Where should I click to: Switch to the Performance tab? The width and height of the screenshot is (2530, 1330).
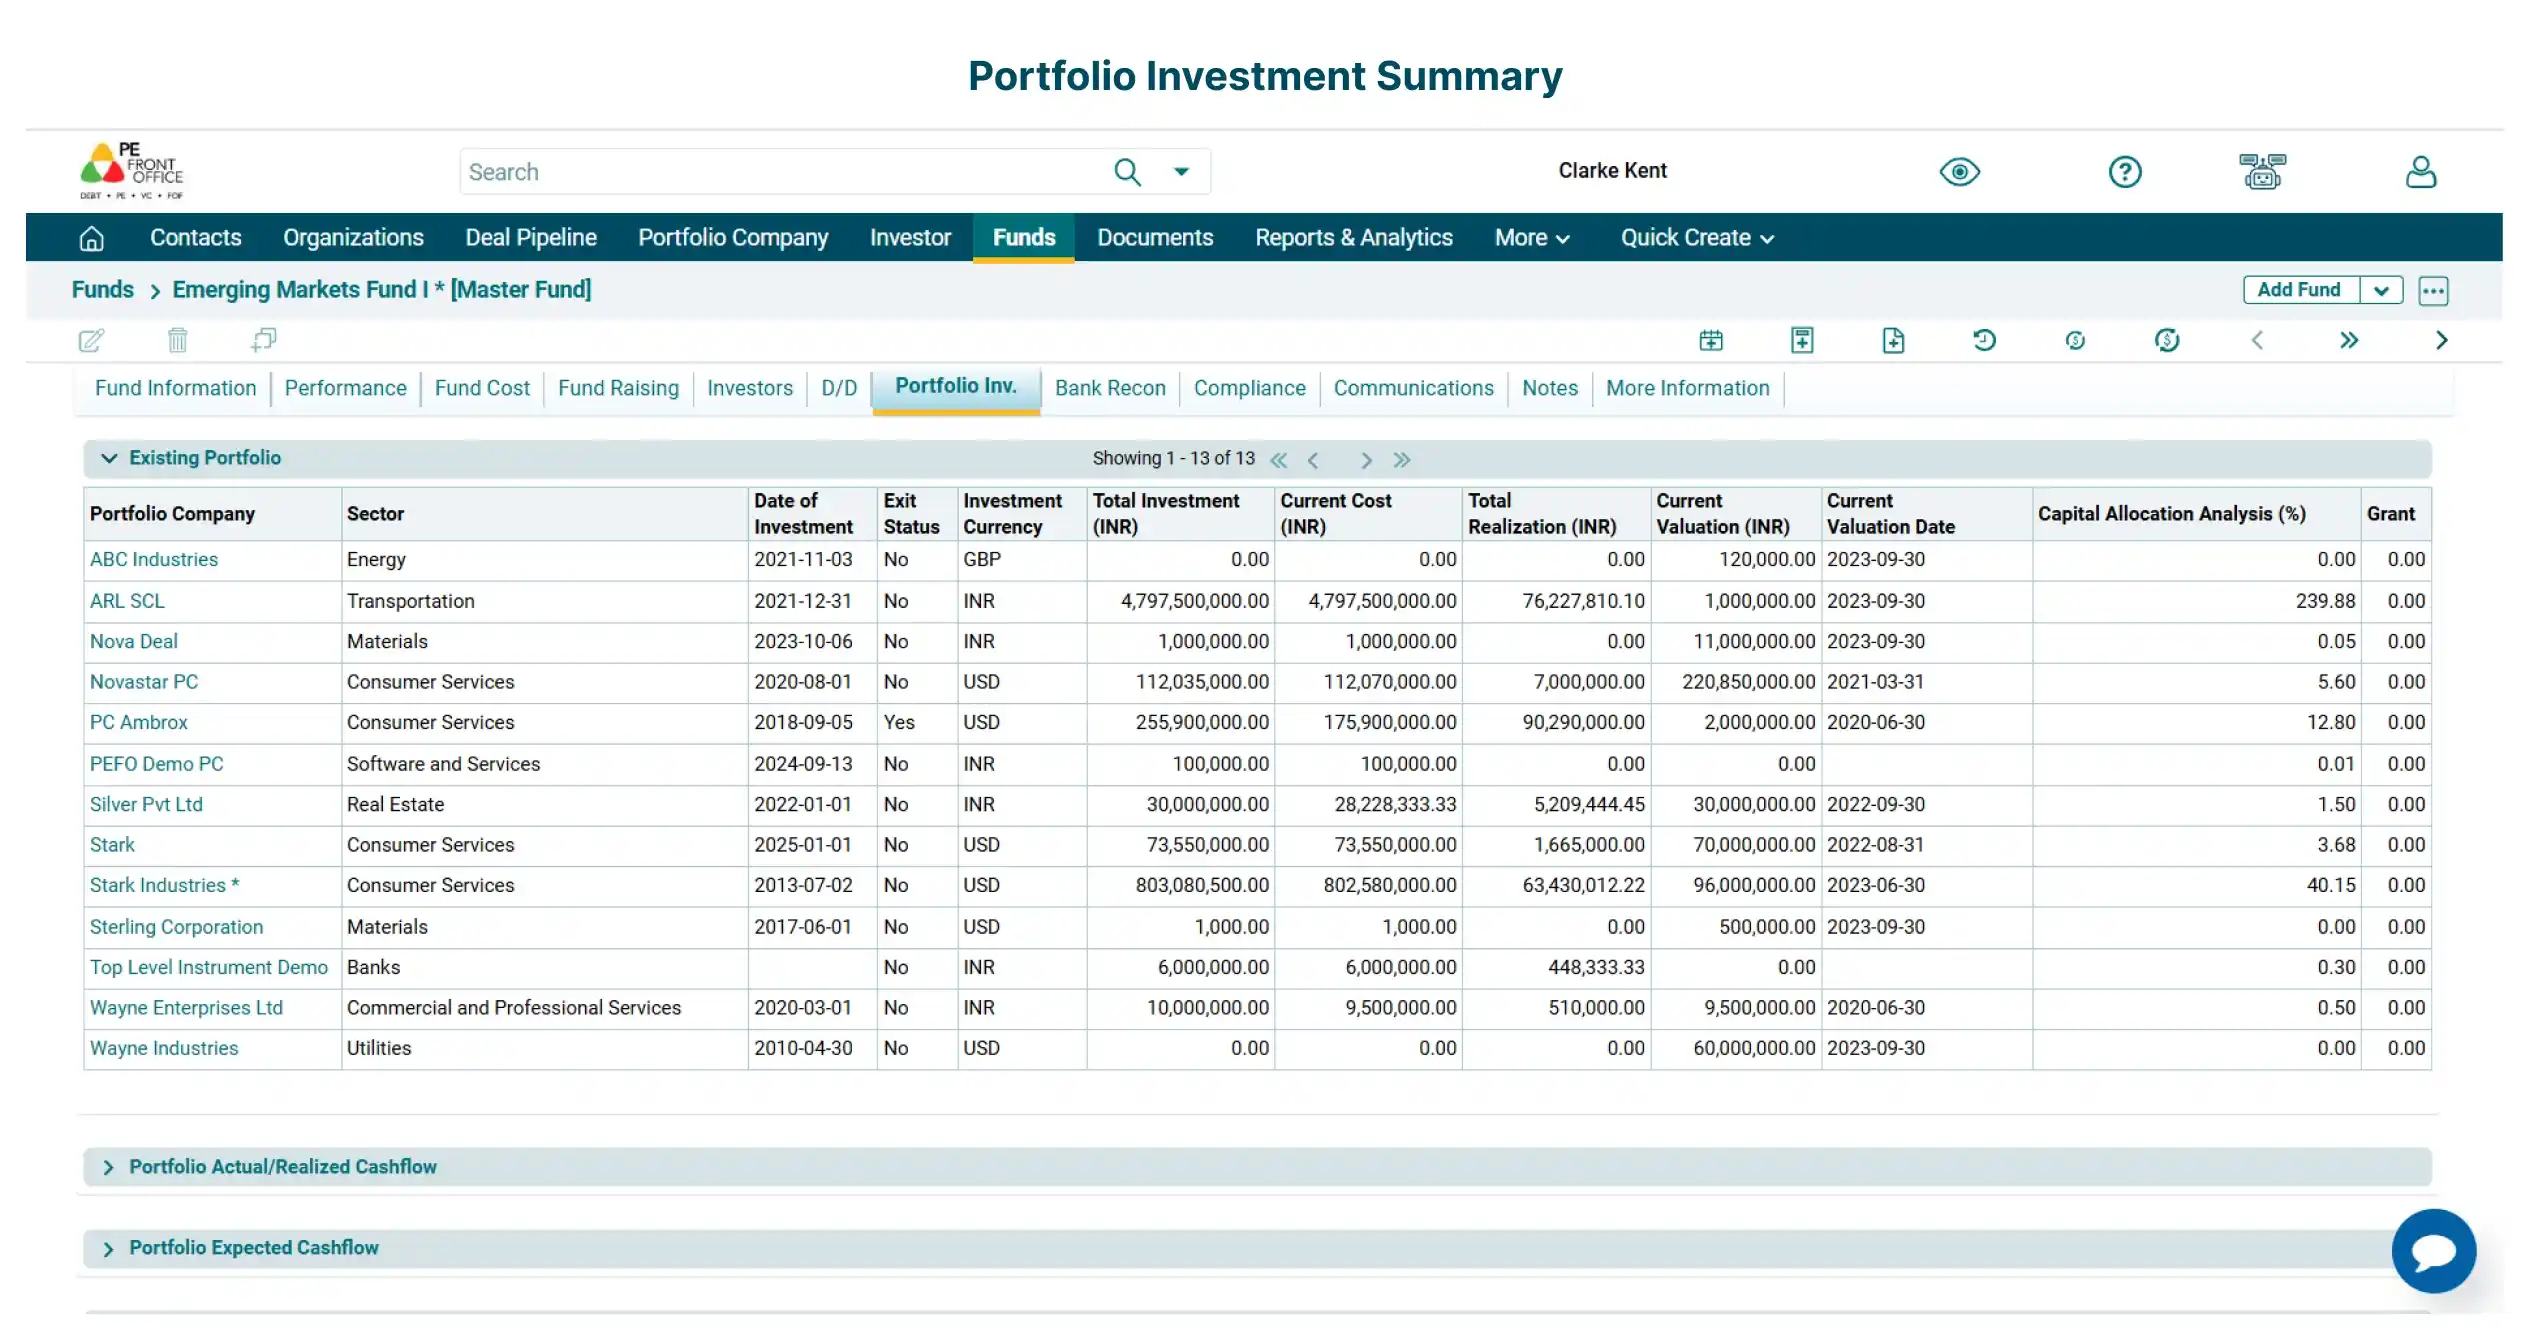[x=346, y=389]
